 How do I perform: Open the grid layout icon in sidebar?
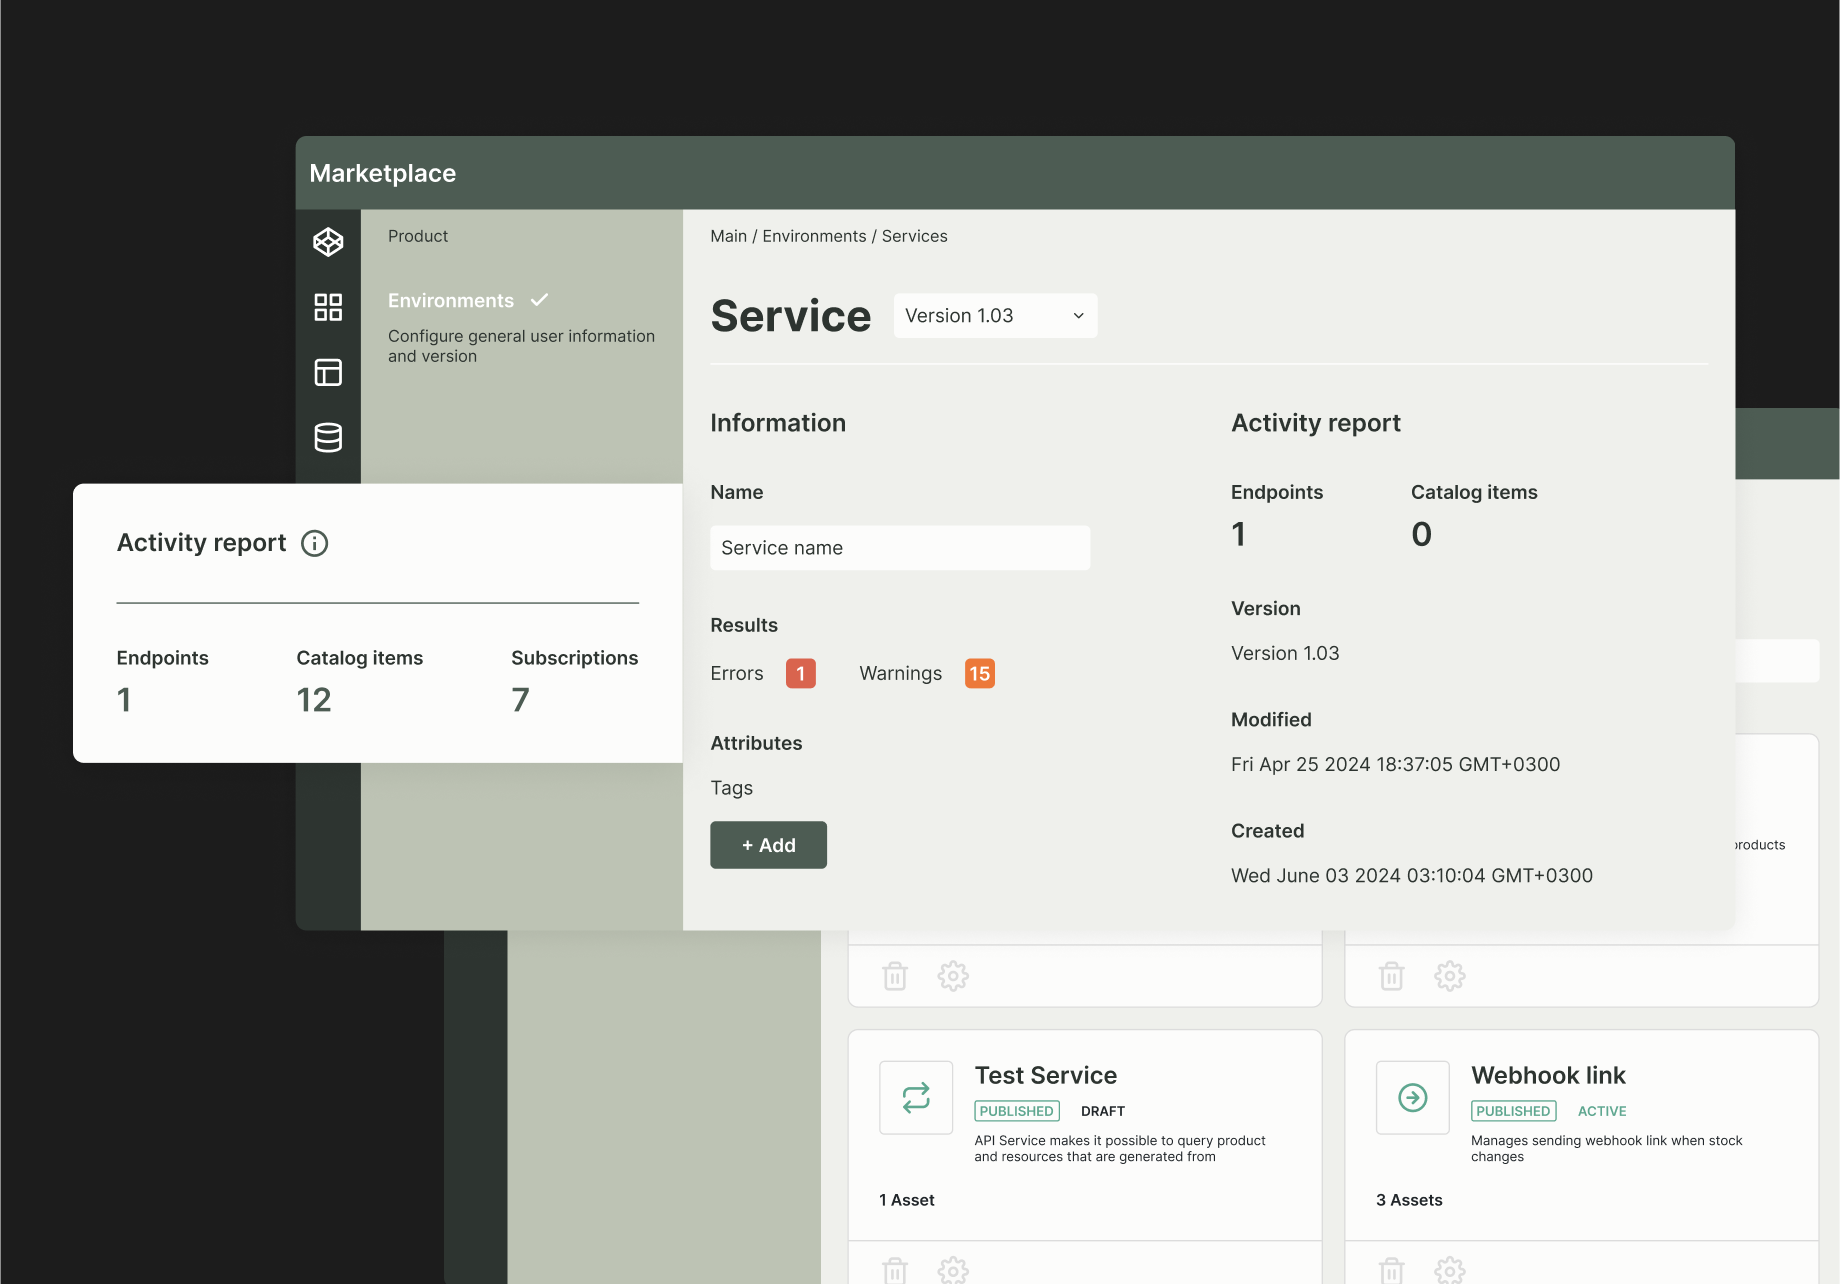tap(327, 307)
